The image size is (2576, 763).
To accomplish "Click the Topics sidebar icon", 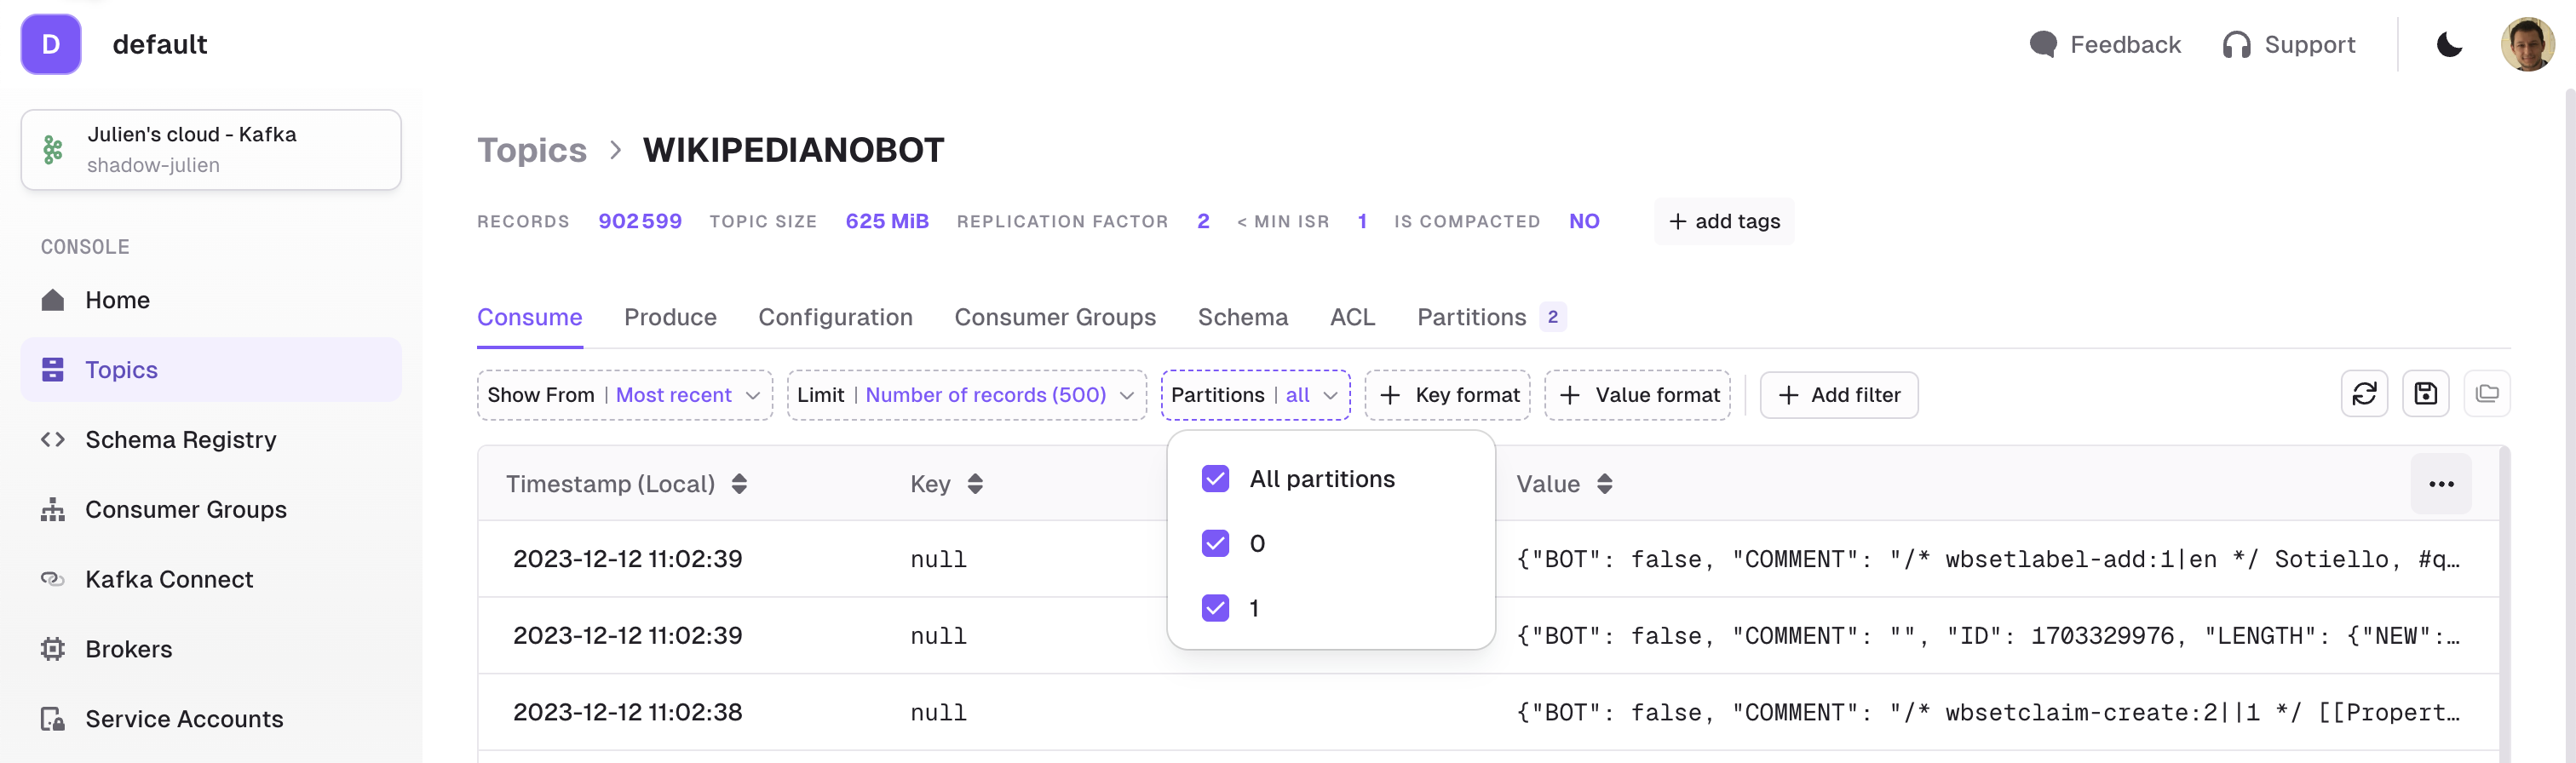I will point(53,370).
